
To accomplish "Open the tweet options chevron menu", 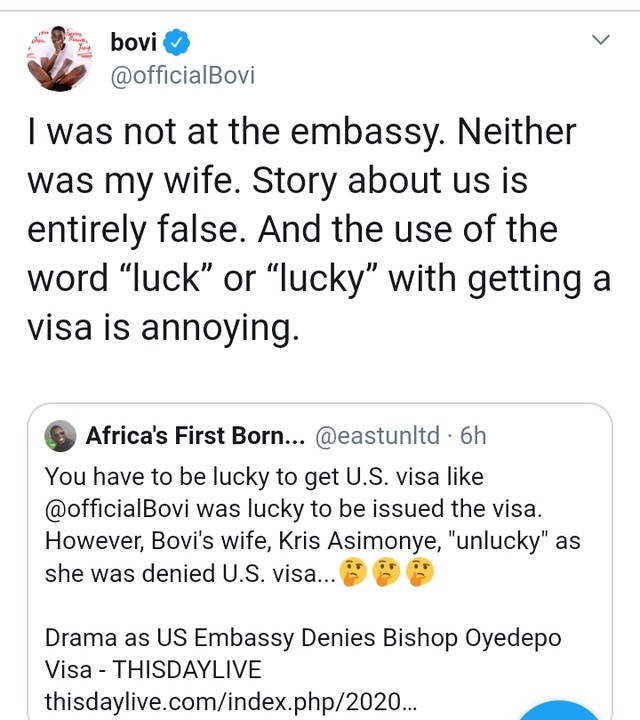I will click(x=601, y=41).
